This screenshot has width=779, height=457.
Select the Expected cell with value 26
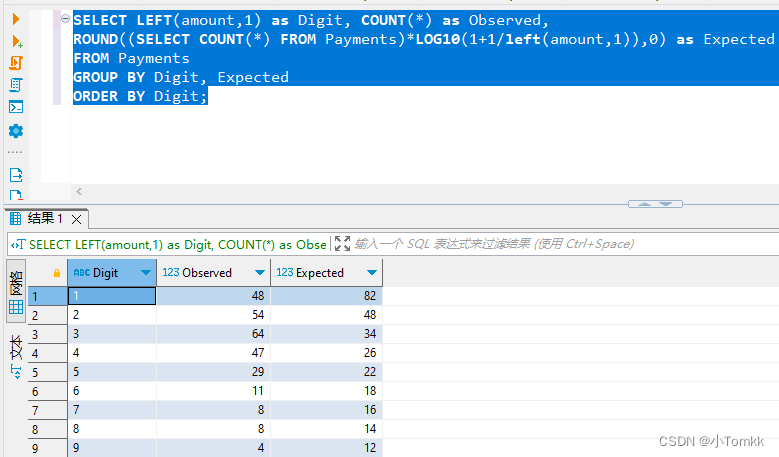pyautogui.click(x=326, y=353)
